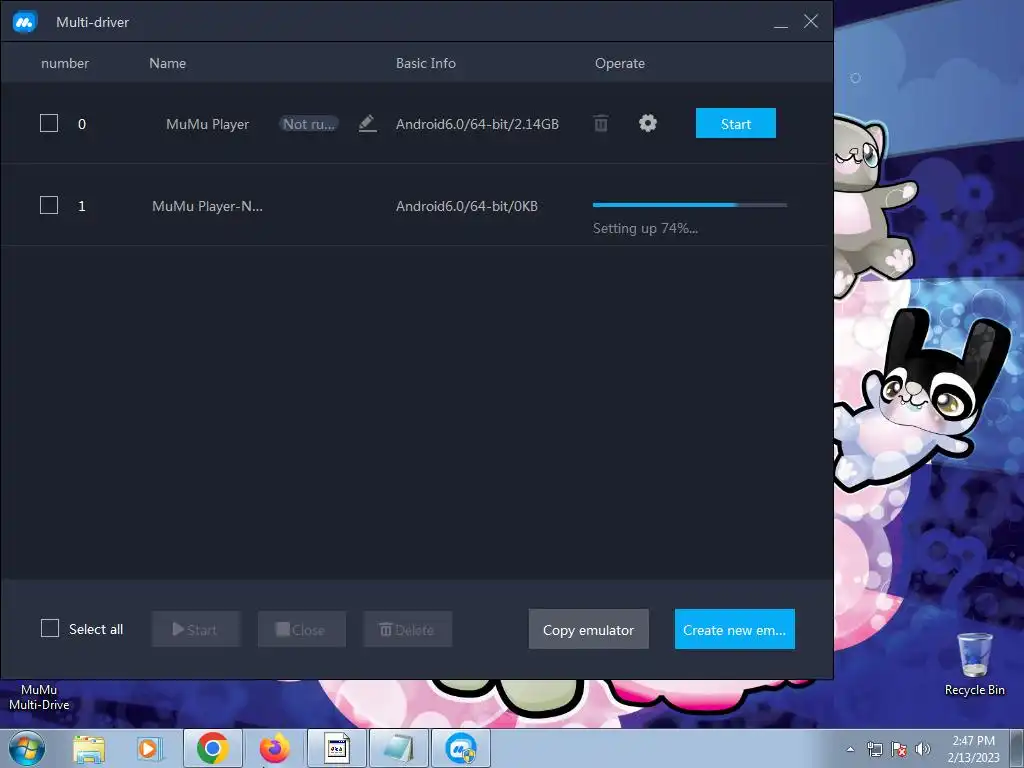Tick the checkbox for emulator 1
This screenshot has height=768, width=1024.
[x=49, y=206]
